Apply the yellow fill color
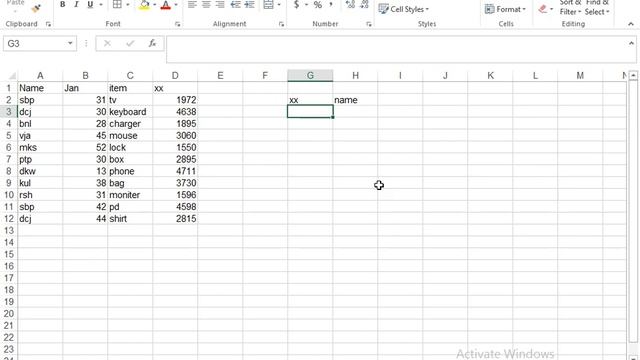The image size is (640, 360). (144, 5)
